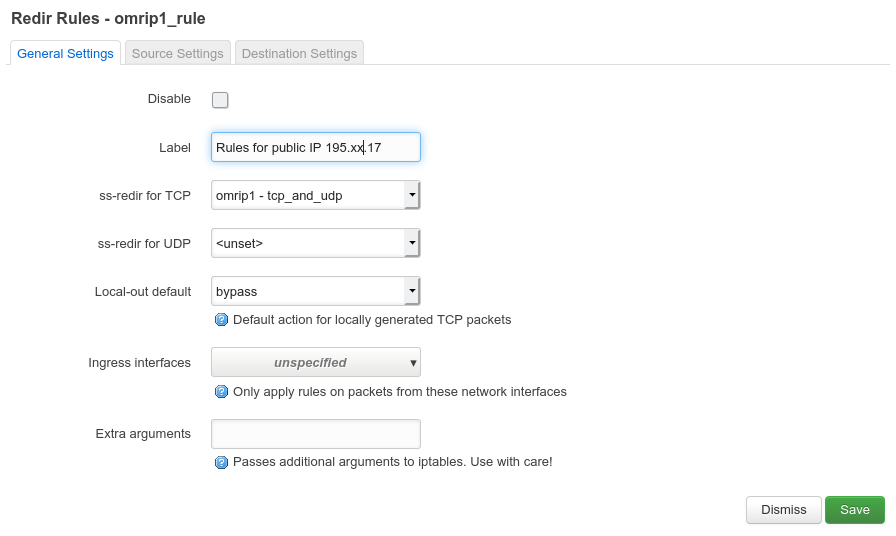Switch to the Source Settings tab

point(177,53)
